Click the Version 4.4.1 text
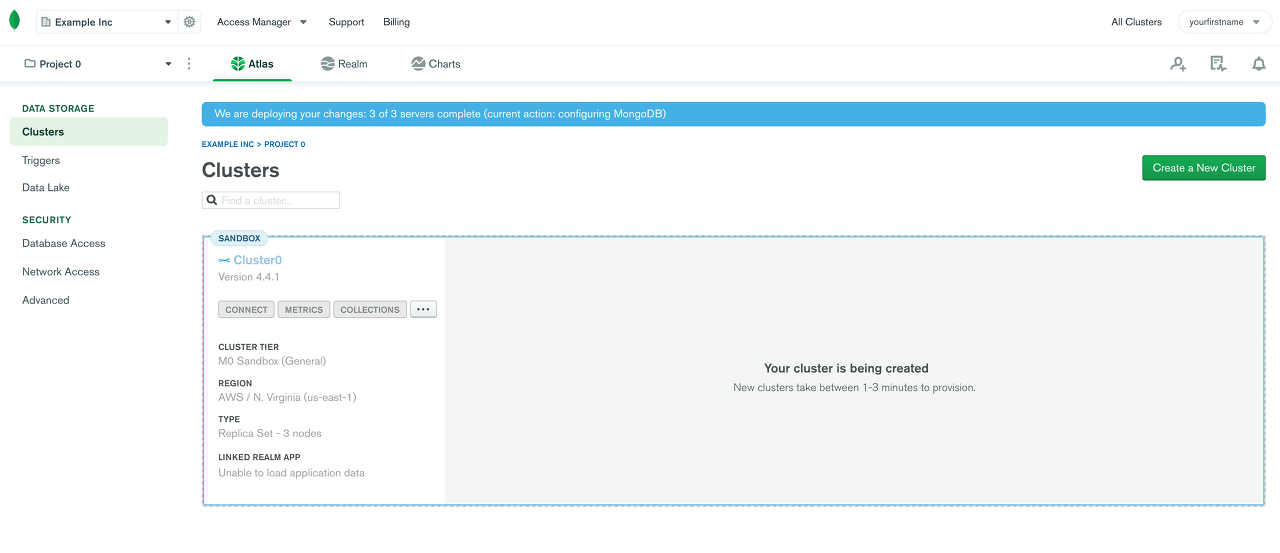The height and width of the screenshot is (553, 1280). [x=249, y=277]
